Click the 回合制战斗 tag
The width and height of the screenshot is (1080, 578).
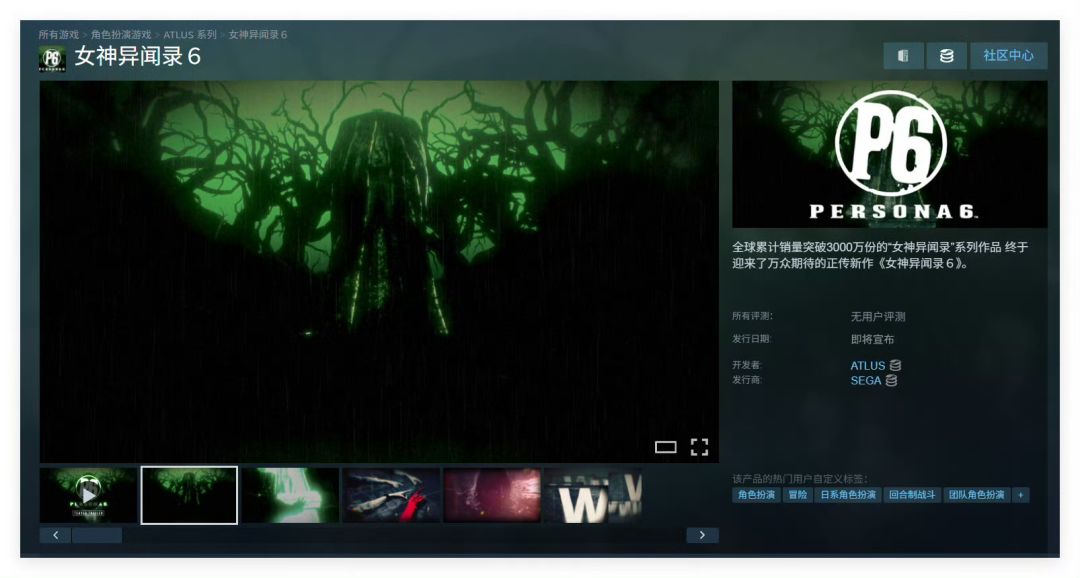click(912, 495)
